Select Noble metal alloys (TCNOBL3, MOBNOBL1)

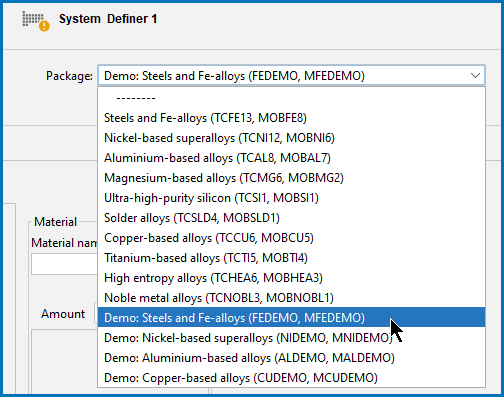coord(291,298)
